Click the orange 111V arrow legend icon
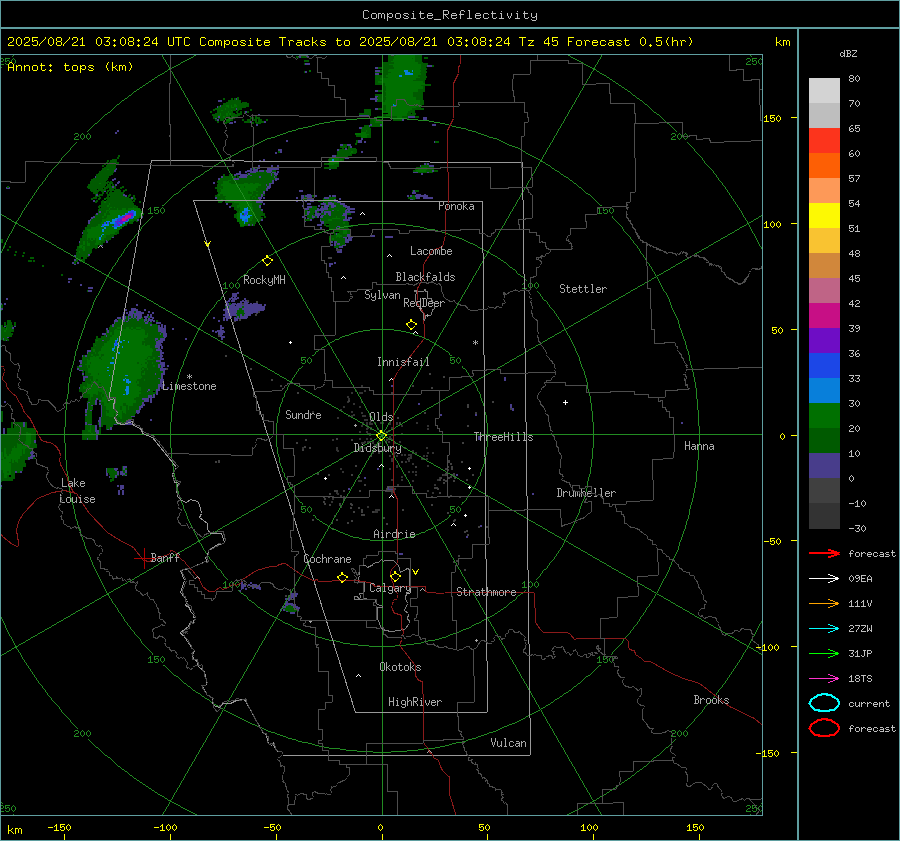 [x=824, y=603]
